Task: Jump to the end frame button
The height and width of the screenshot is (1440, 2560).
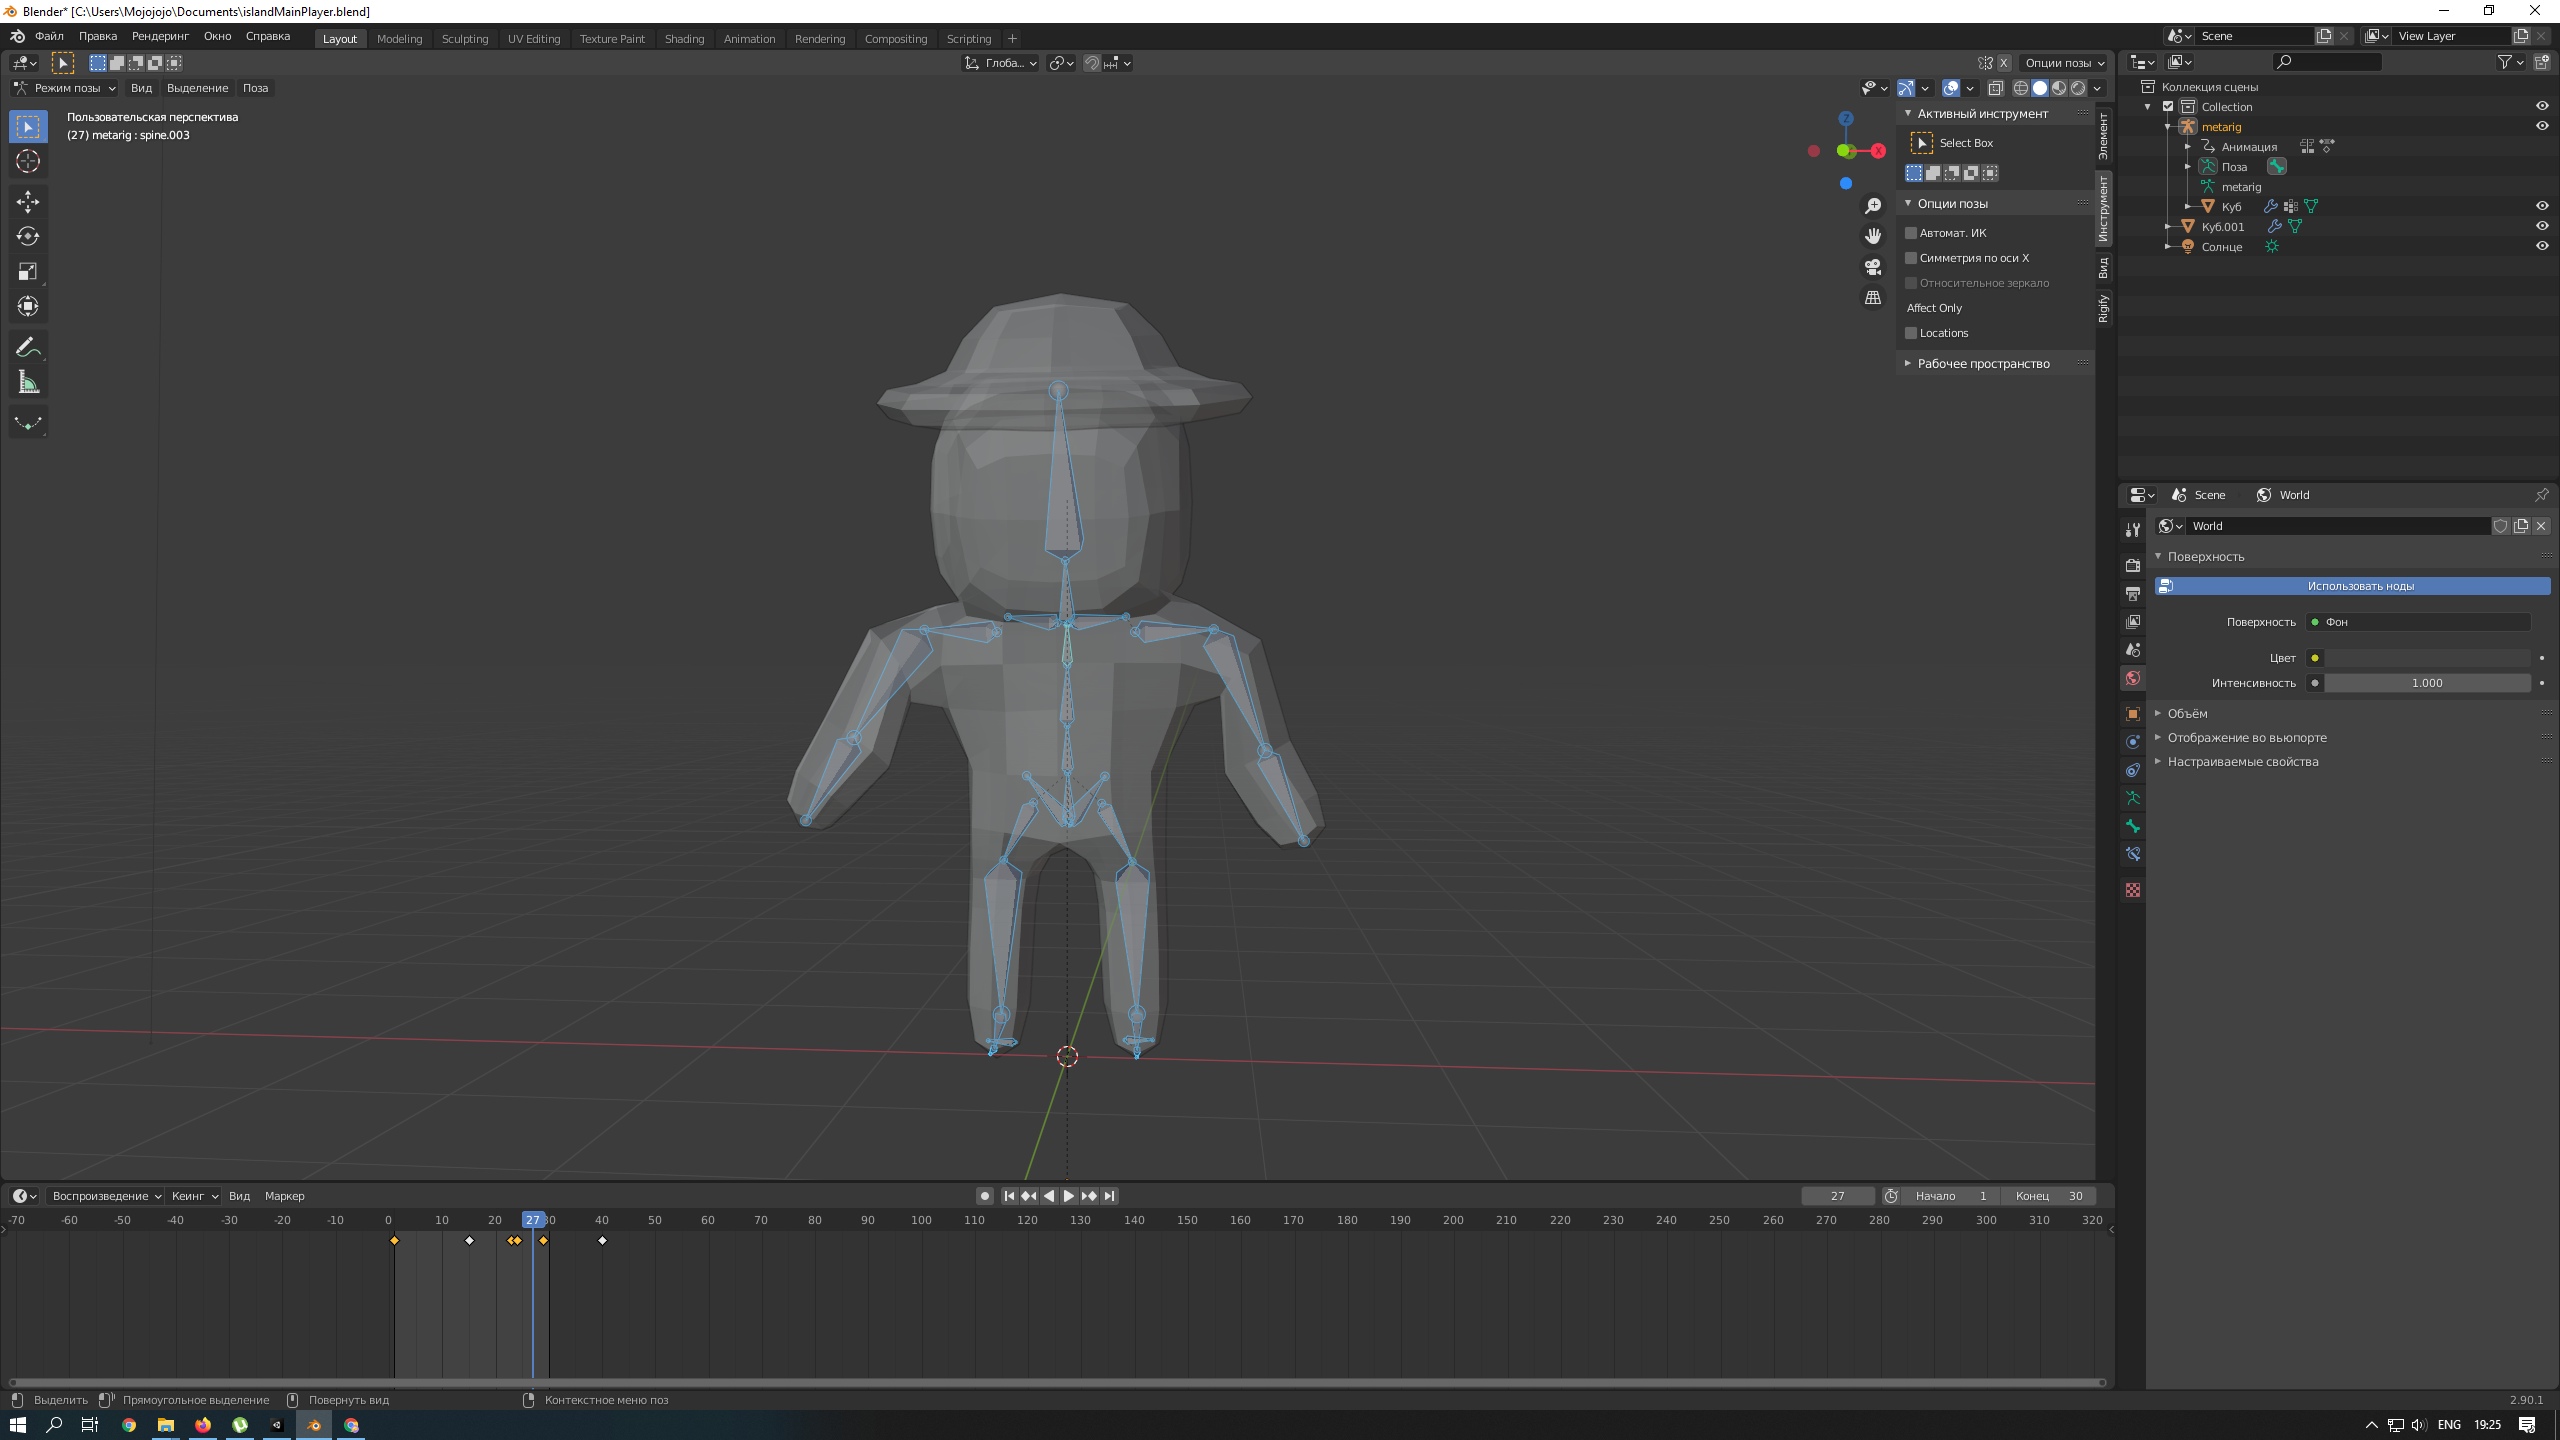Action: [1109, 1196]
